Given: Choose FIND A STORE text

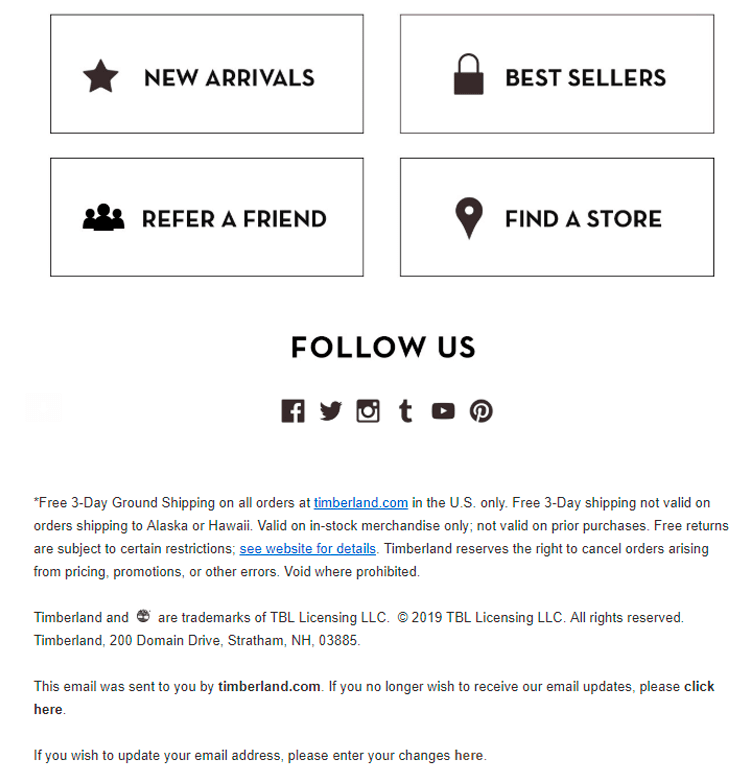Looking at the screenshot, I should tap(583, 219).
